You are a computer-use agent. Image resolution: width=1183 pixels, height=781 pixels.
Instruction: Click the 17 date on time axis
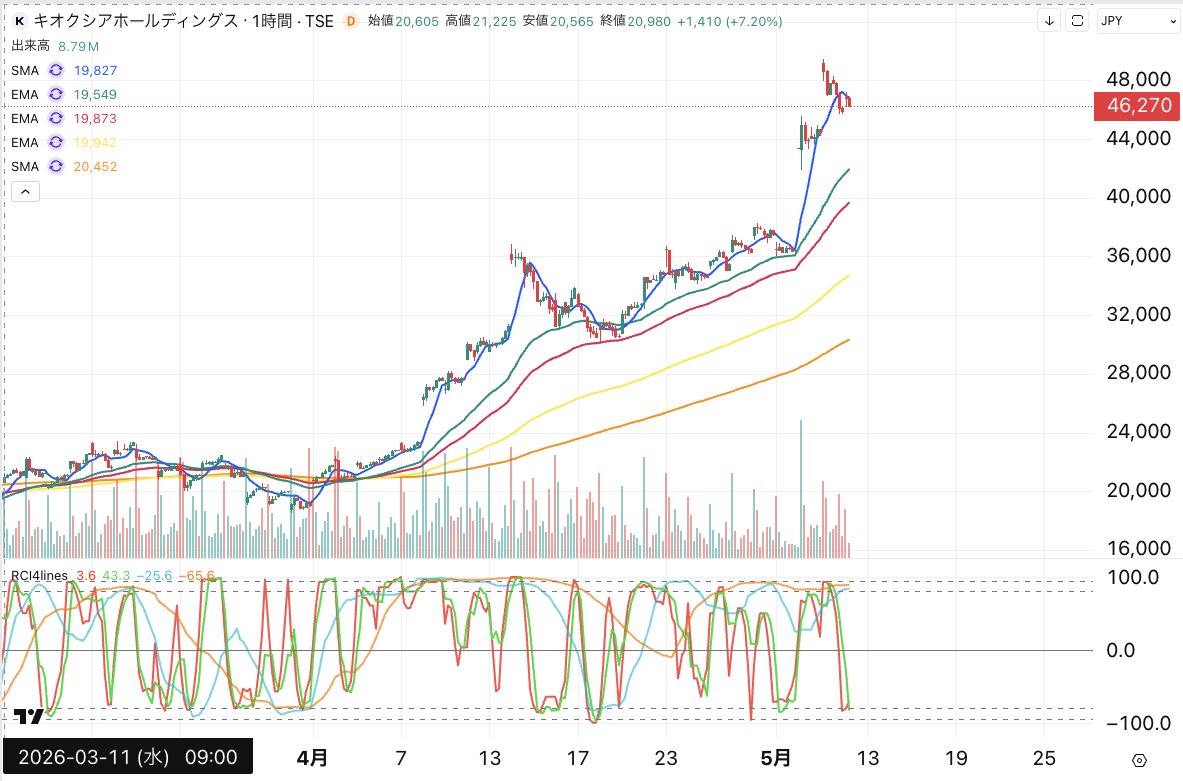coord(578,758)
